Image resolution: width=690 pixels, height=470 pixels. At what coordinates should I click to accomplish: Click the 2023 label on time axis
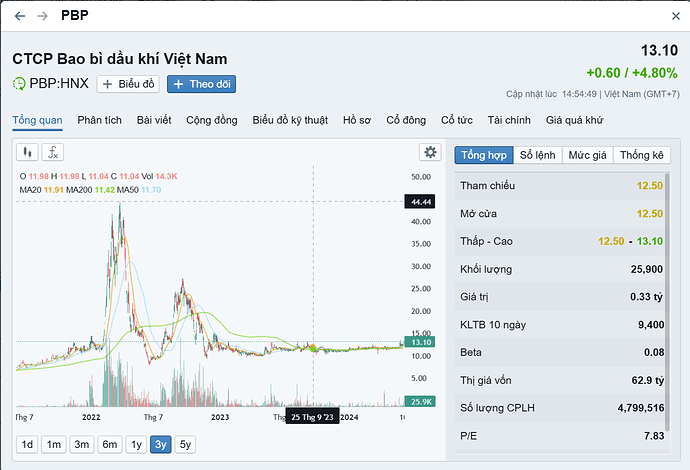coord(220,417)
